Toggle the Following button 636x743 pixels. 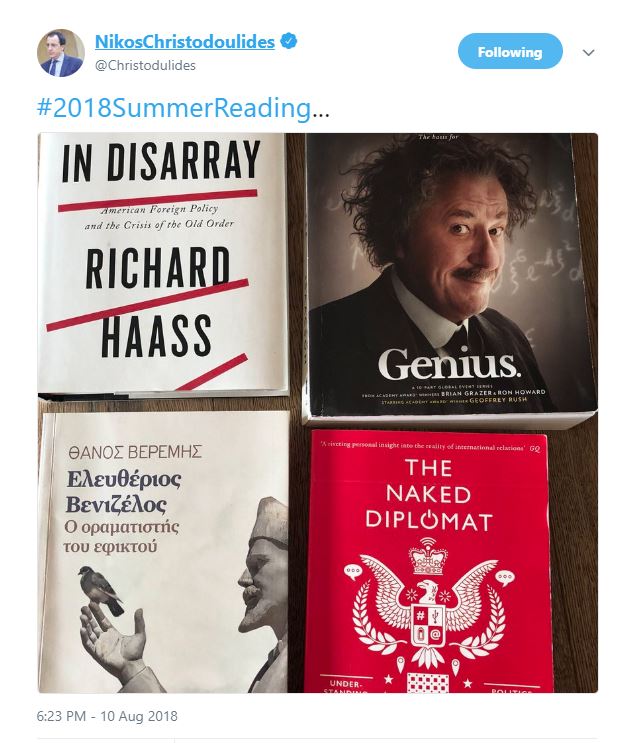click(510, 51)
